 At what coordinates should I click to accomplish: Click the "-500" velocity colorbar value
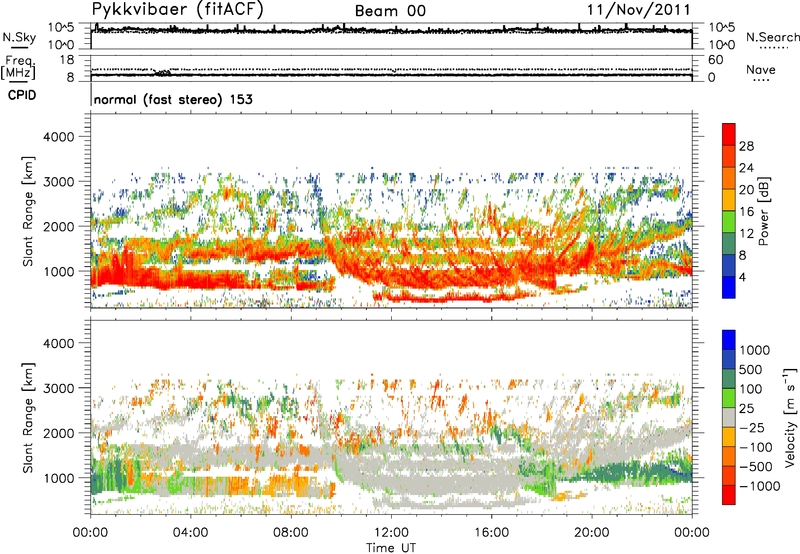pos(755,467)
